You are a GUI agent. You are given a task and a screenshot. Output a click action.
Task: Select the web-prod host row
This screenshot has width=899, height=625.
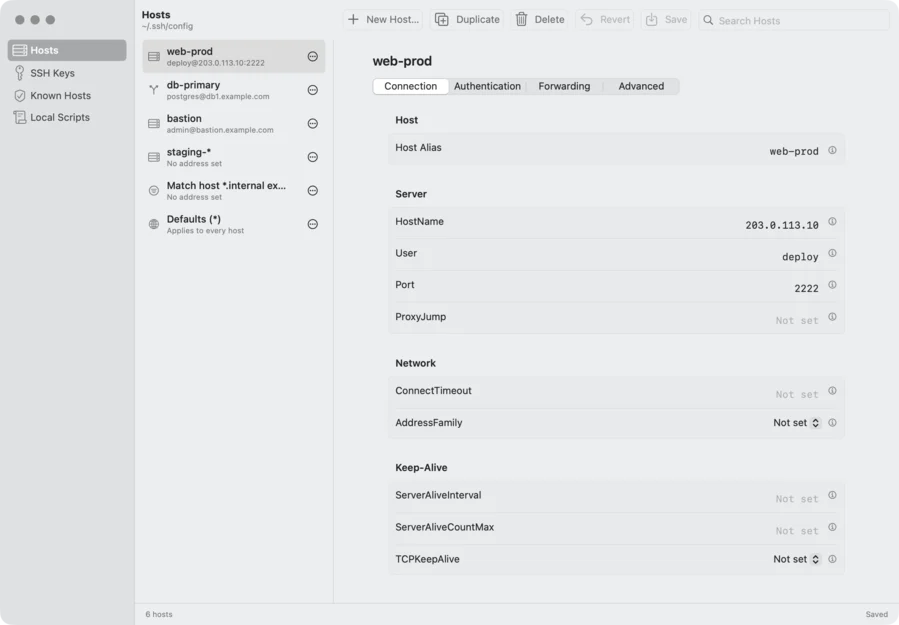click(x=233, y=56)
